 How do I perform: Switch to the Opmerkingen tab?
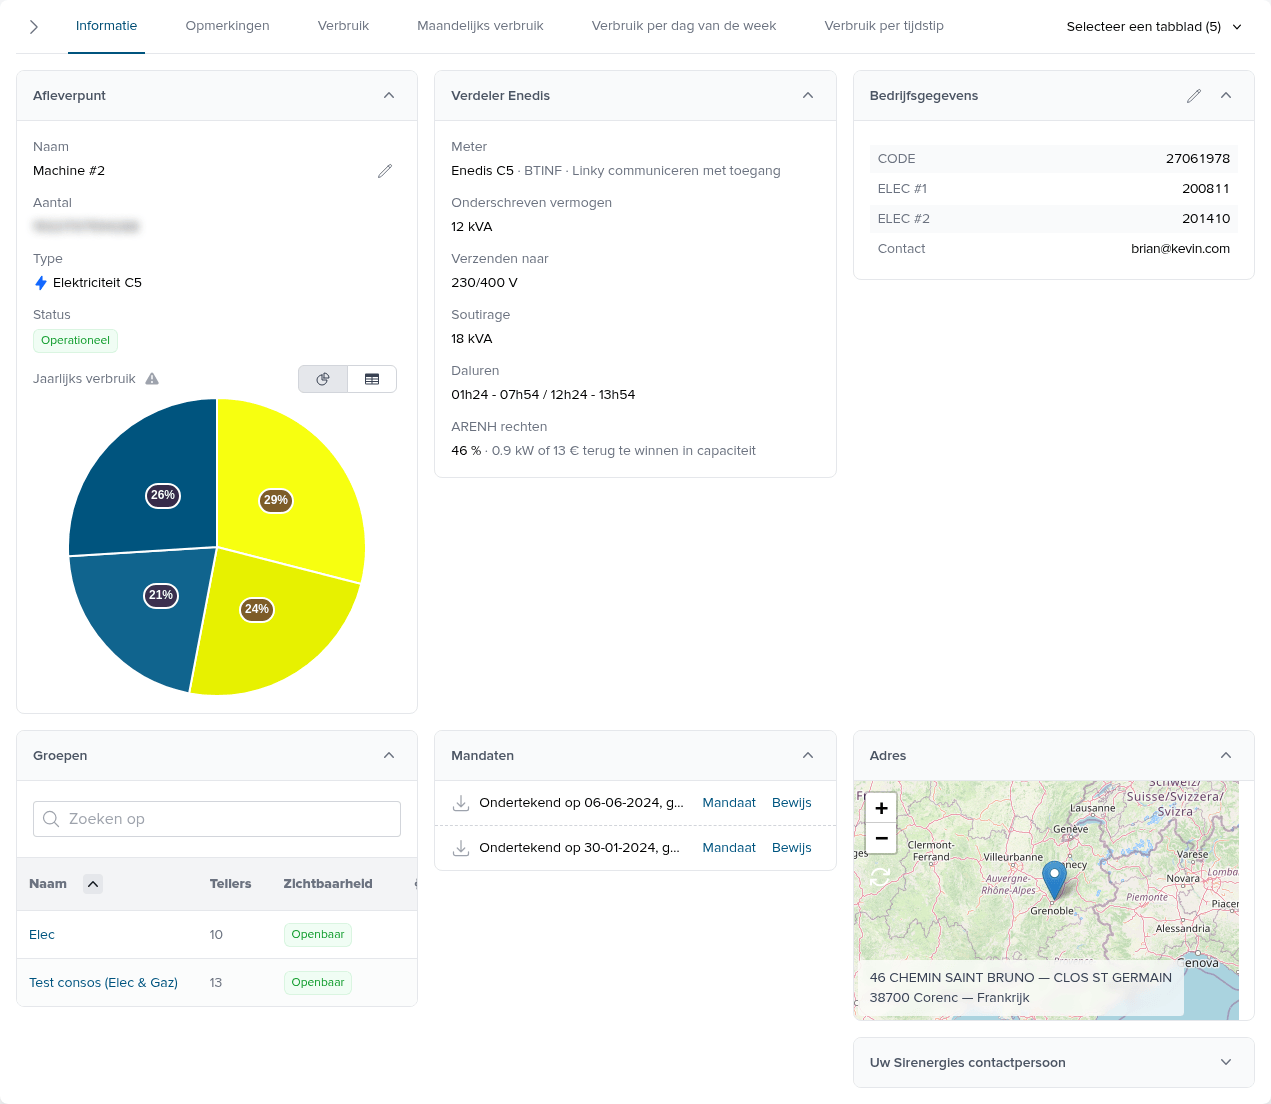click(227, 26)
